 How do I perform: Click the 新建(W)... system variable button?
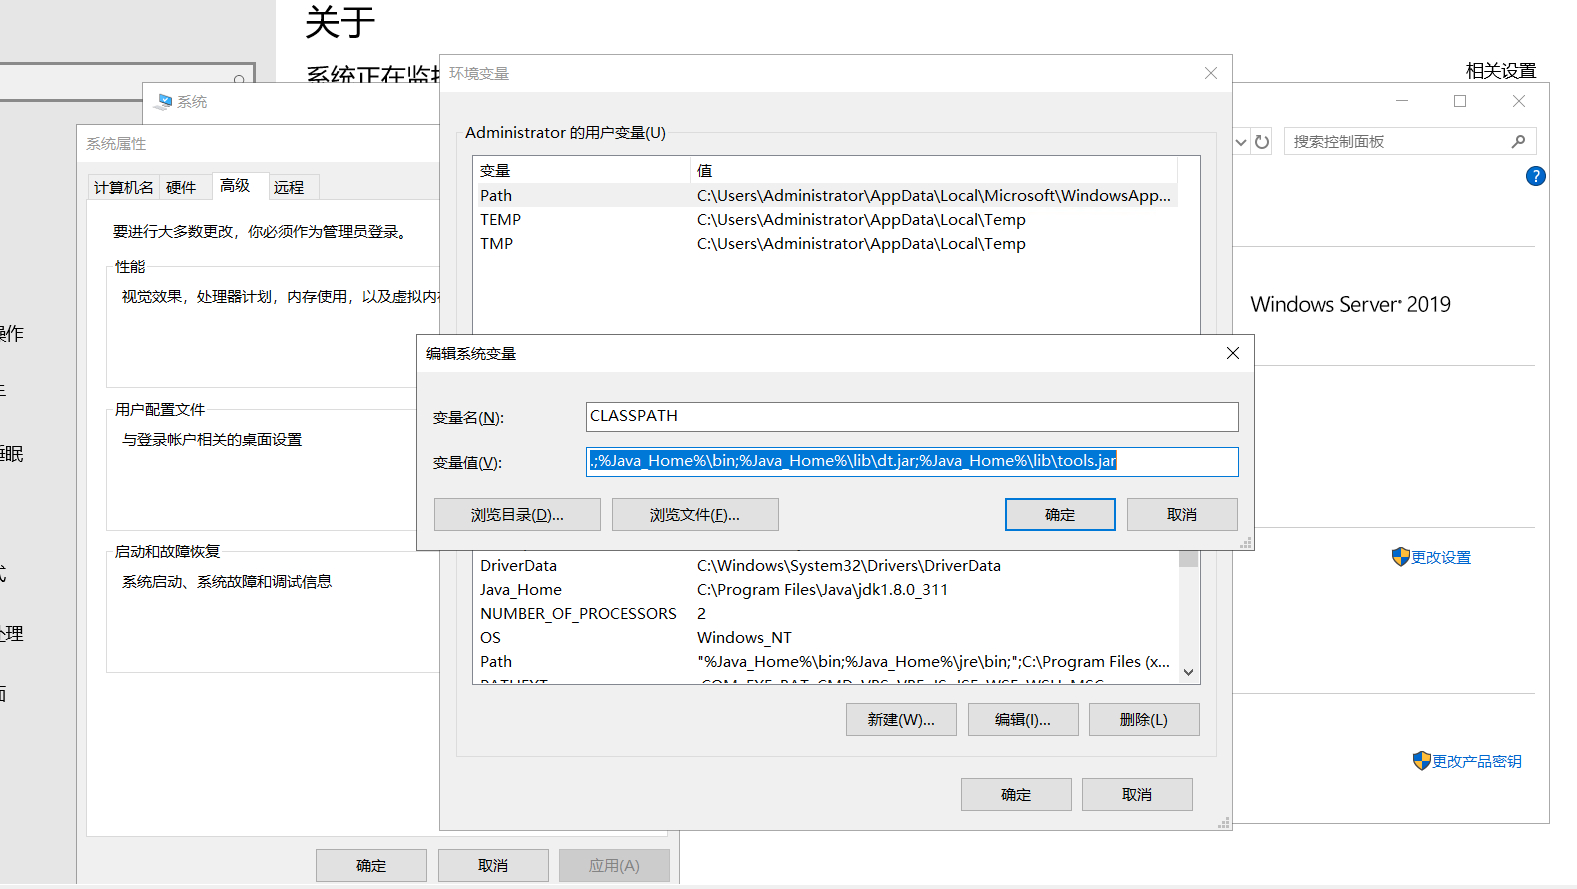click(901, 719)
